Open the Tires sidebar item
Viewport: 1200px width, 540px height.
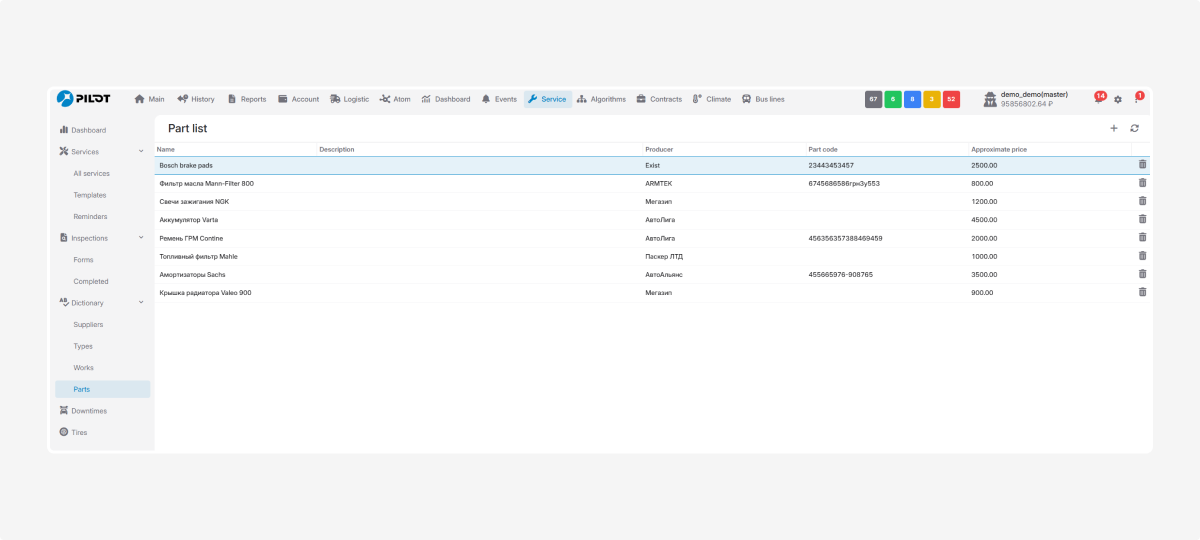coord(79,433)
